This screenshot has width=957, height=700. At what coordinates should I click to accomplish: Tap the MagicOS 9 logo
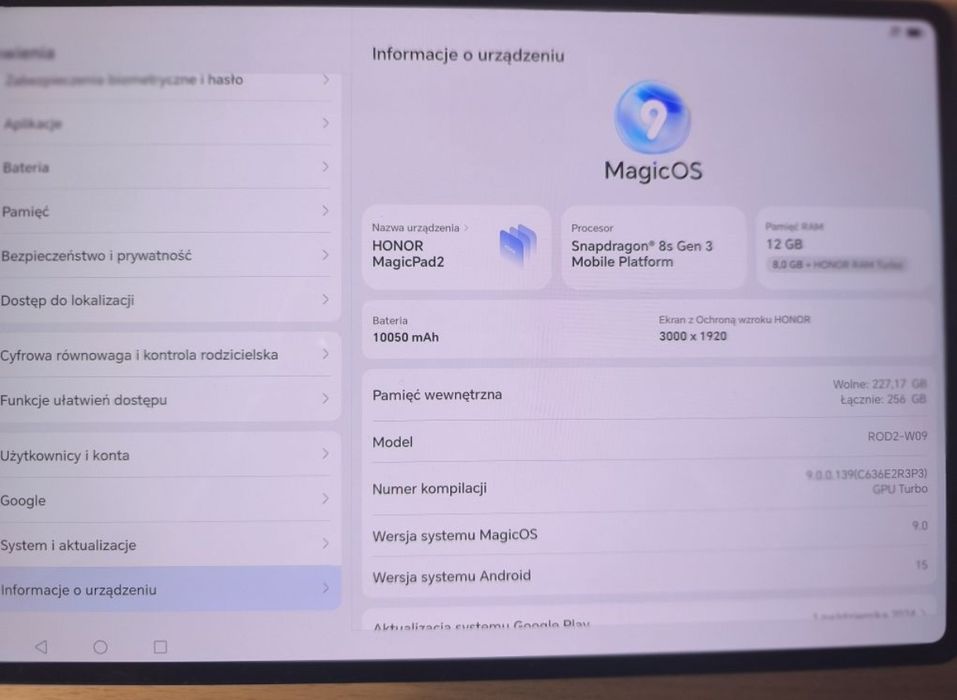coord(652,117)
